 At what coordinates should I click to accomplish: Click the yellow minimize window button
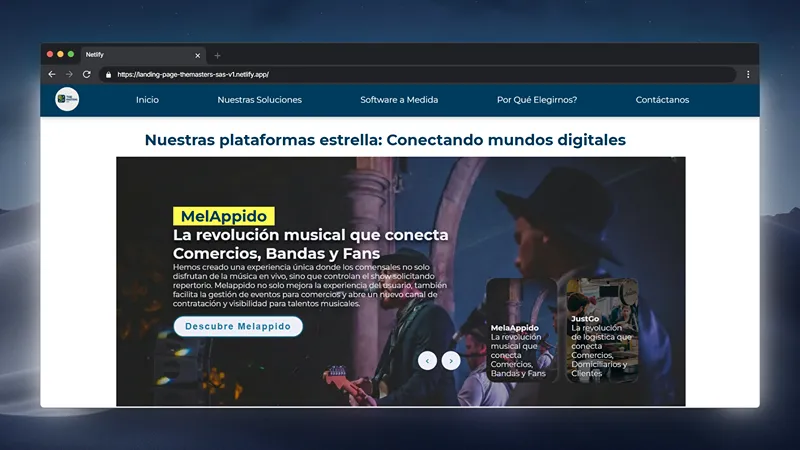tap(60, 54)
